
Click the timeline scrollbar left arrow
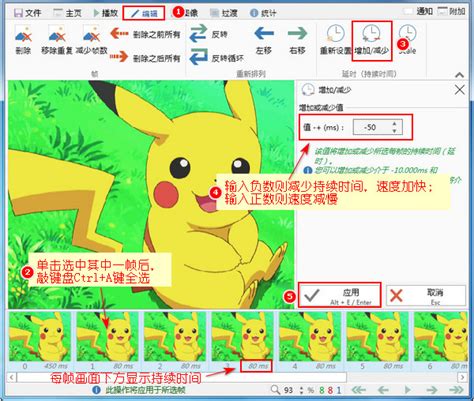pos(12,377)
